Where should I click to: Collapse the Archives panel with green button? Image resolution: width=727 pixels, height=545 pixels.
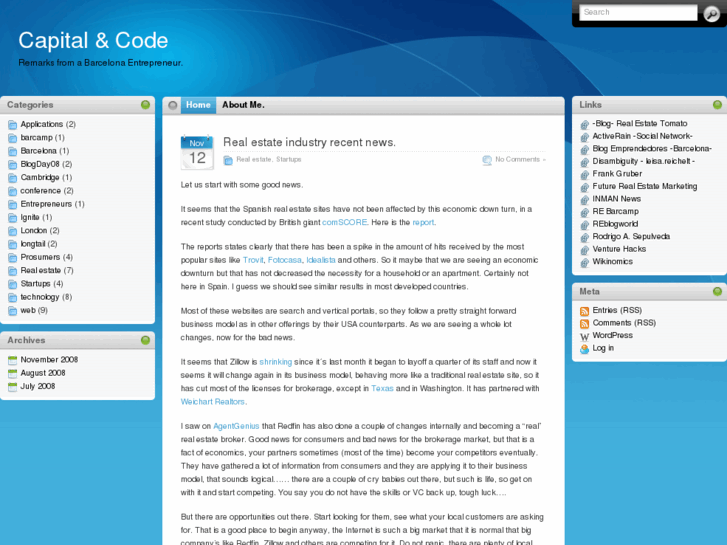tap(145, 340)
